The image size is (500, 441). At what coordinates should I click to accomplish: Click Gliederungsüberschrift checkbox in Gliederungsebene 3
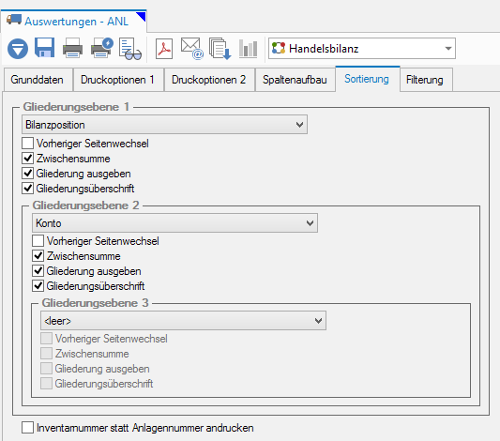(46, 383)
